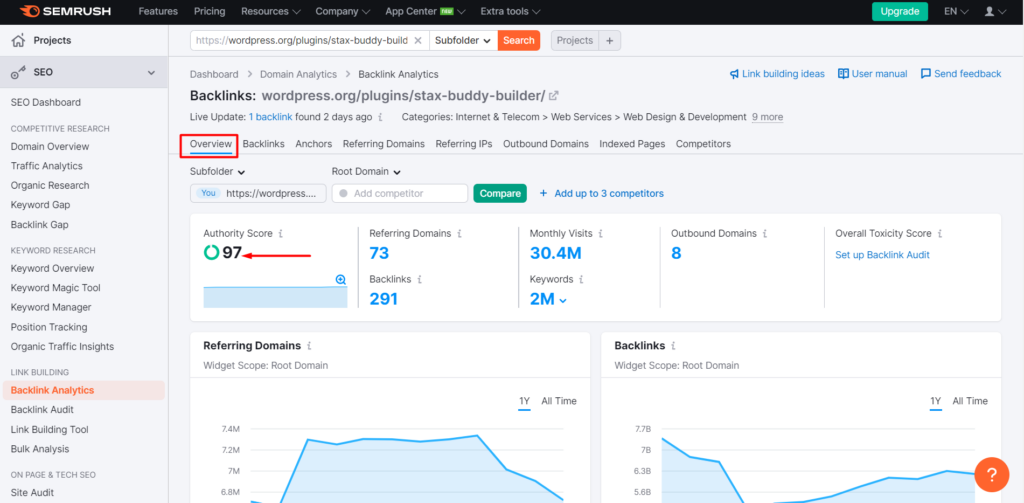Image resolution: width=1024 pixels, height=503 pixels.
Task: Click info icon beside Keywords metric
Action: 581,279
